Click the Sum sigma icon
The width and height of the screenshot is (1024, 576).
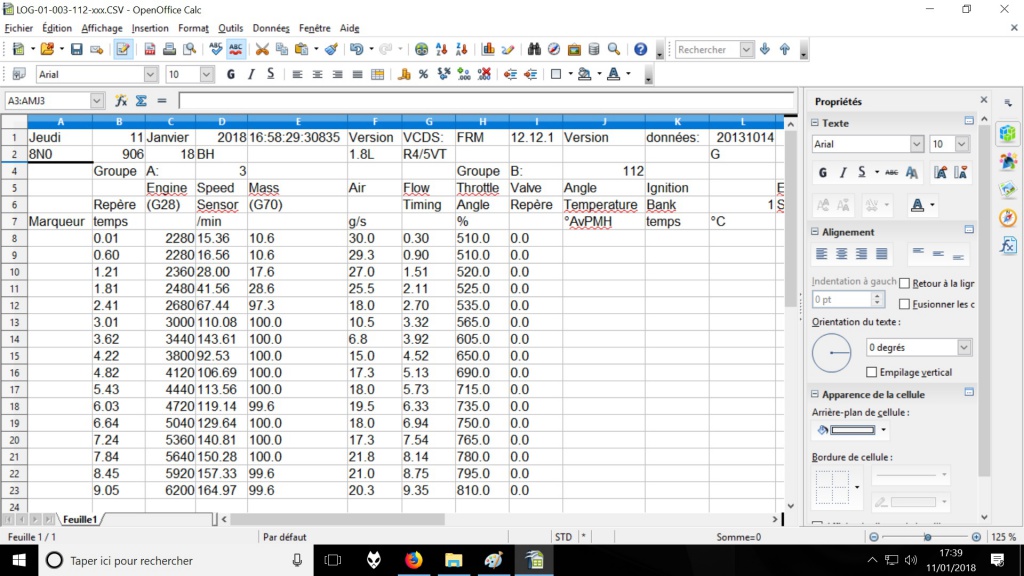pos(141,101)
